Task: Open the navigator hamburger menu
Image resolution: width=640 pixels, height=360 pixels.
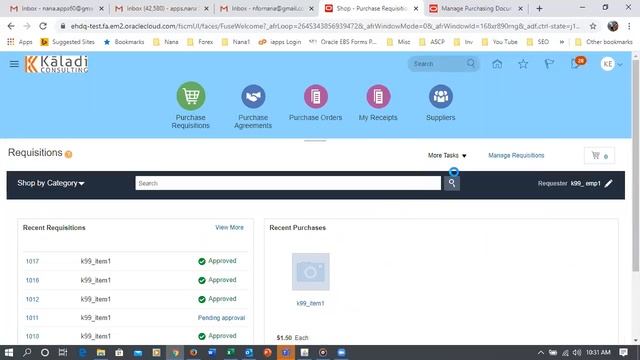Action: coord(14,64)
